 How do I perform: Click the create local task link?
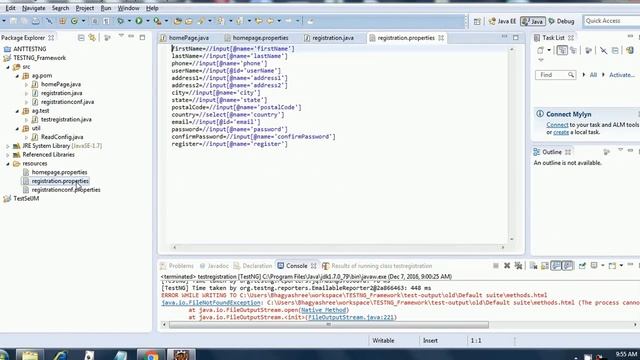[561, 132]
